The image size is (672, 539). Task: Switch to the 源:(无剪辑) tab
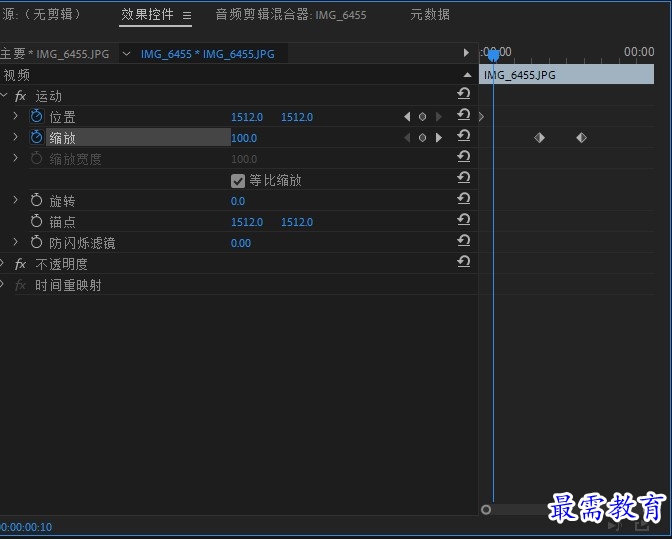click(x=41, y=15)
